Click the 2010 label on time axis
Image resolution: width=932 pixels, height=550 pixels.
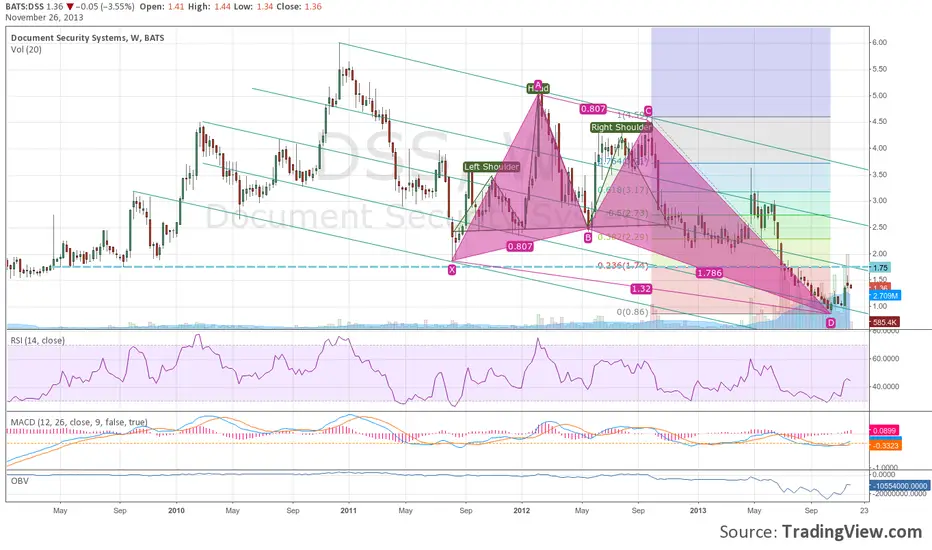(x=176, y=511)
